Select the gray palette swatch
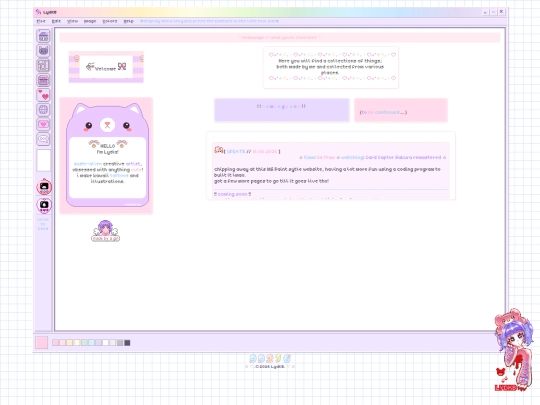 click(120, 343)
